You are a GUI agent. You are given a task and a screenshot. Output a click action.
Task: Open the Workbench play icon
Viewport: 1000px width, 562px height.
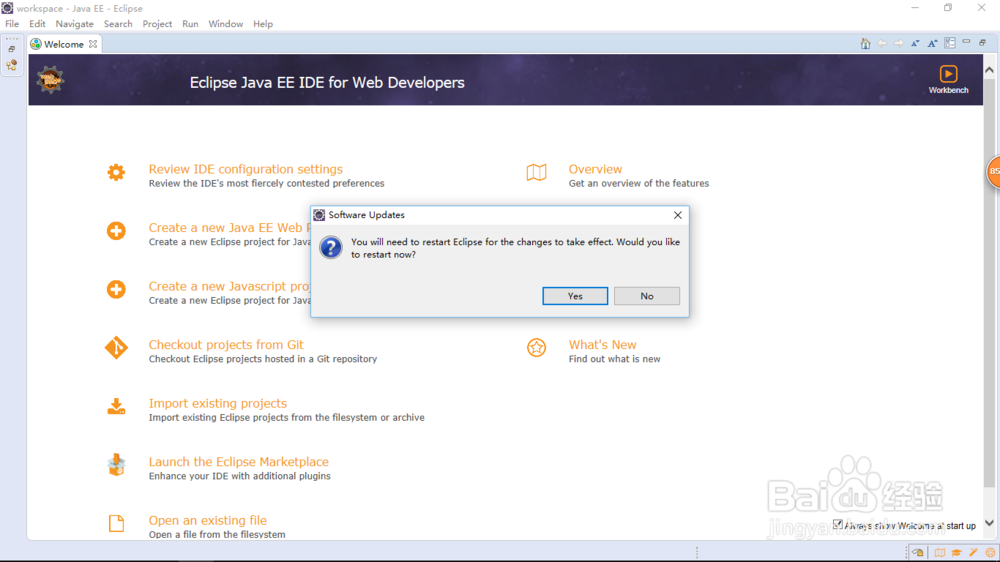tap(948, 73)
